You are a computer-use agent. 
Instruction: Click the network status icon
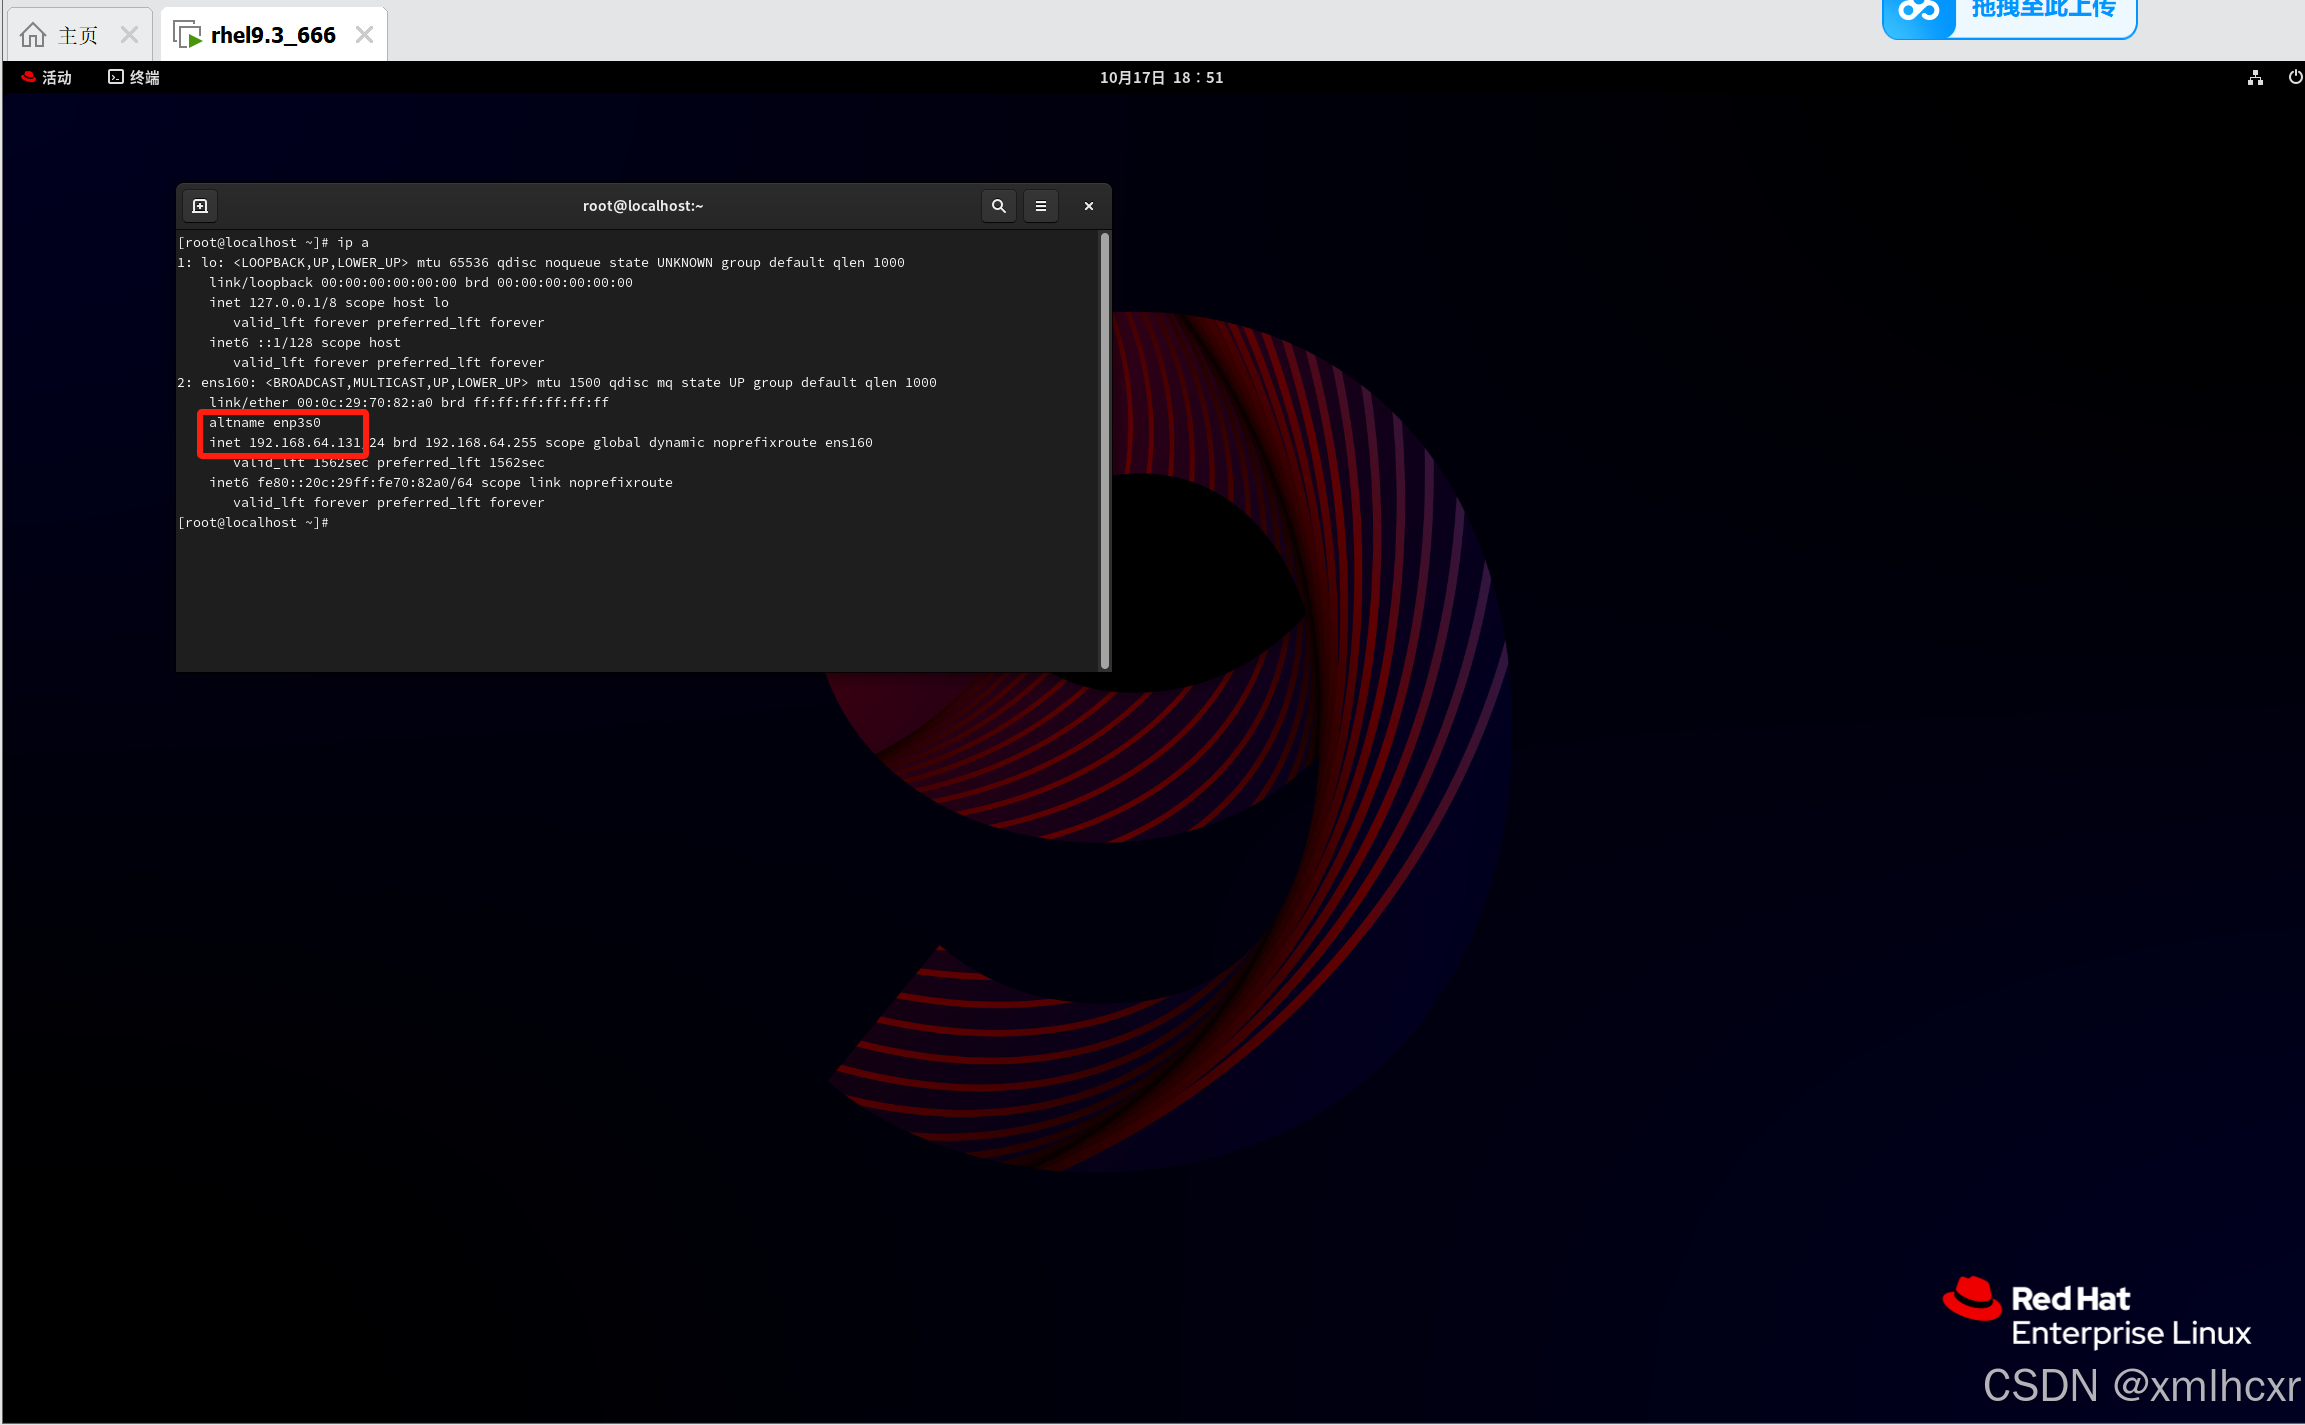[x=2254, y=78]
